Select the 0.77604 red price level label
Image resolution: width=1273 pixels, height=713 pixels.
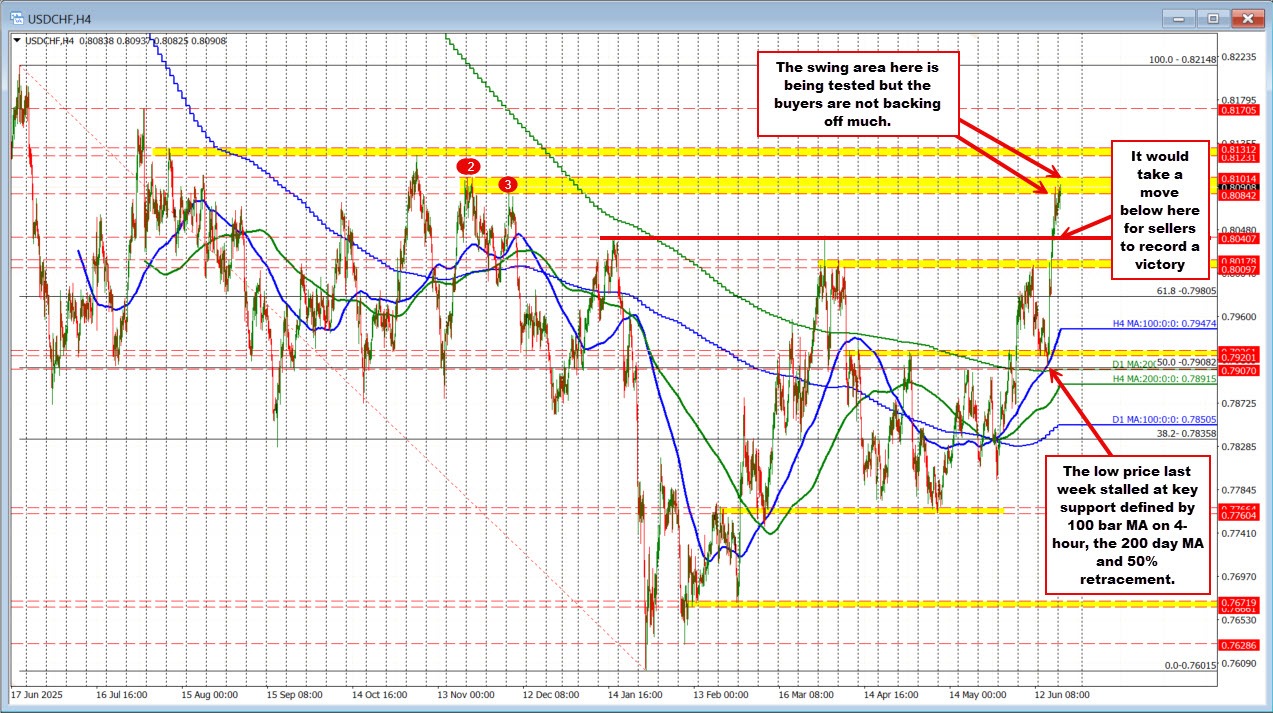(x=1237, y=517)
